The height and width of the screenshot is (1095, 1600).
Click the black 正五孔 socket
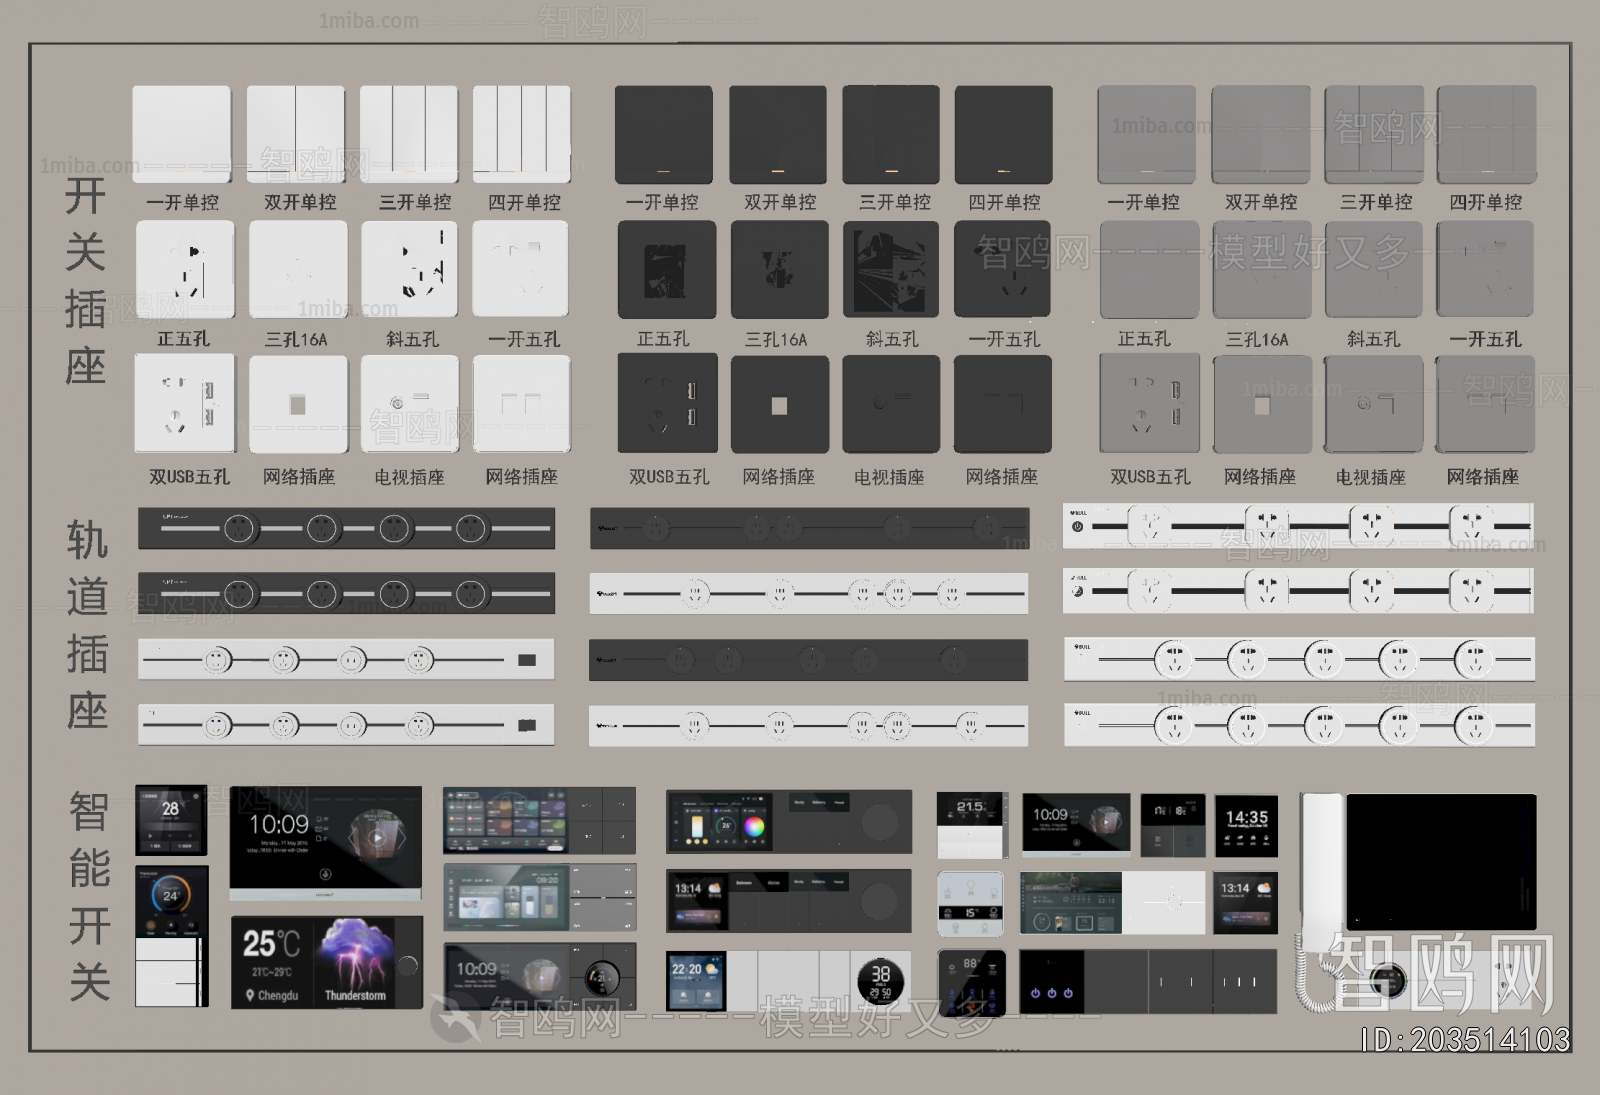[666, 269]
